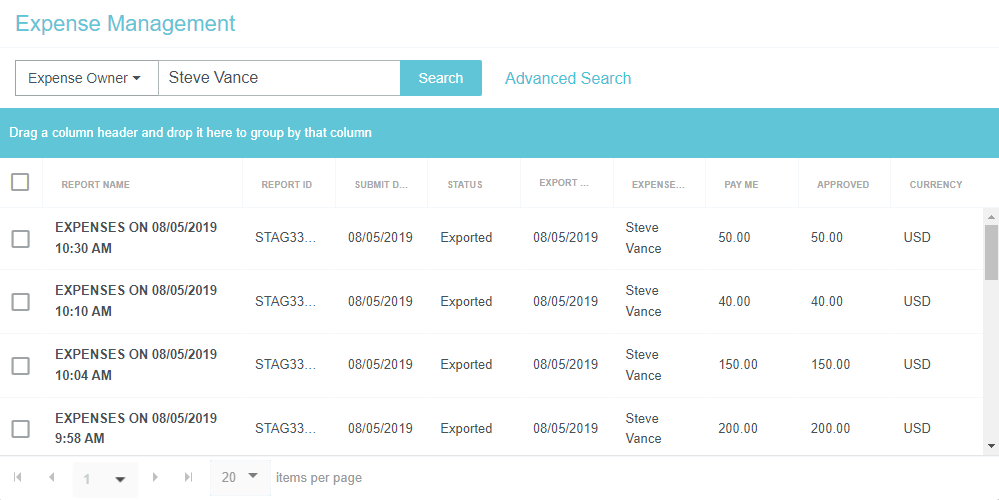Select the 10:10 AM expense report checkbox

pos(20,302)
